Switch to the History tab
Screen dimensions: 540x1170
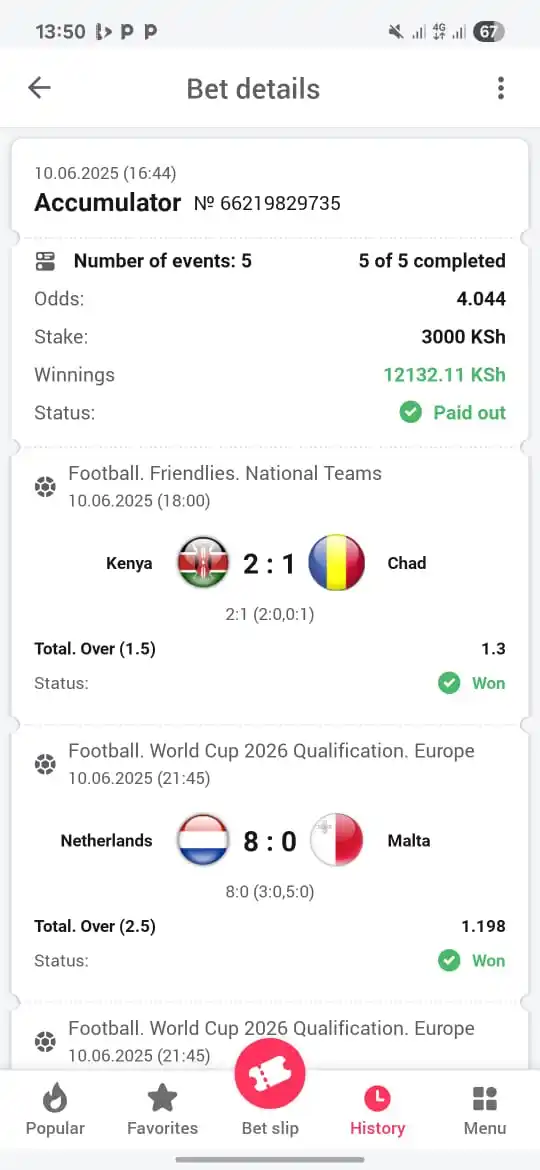[377, 1110]
